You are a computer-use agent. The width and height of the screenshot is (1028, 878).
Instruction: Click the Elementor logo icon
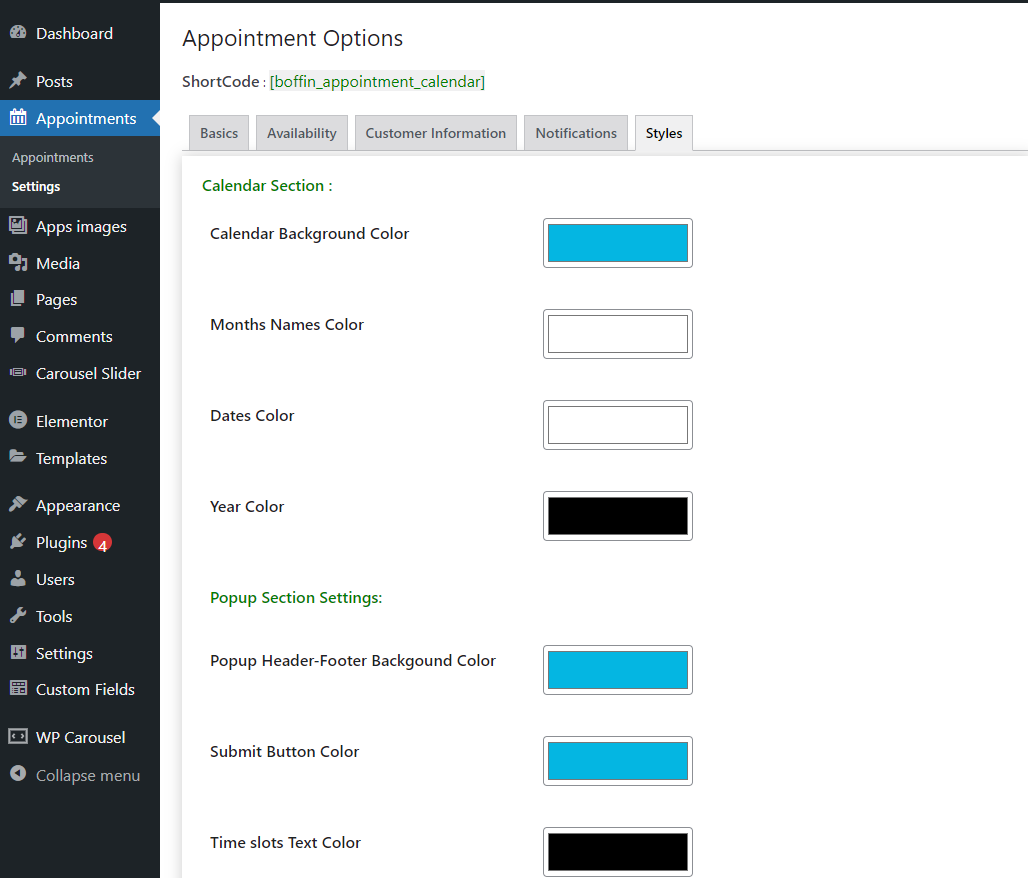[18, 420]
